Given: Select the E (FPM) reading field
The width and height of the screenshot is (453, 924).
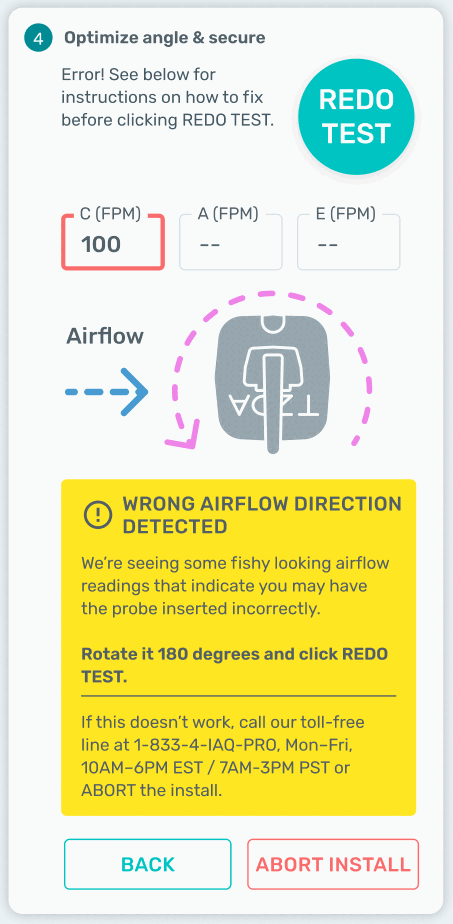Looking at the screenshot, I should (348, 242).
